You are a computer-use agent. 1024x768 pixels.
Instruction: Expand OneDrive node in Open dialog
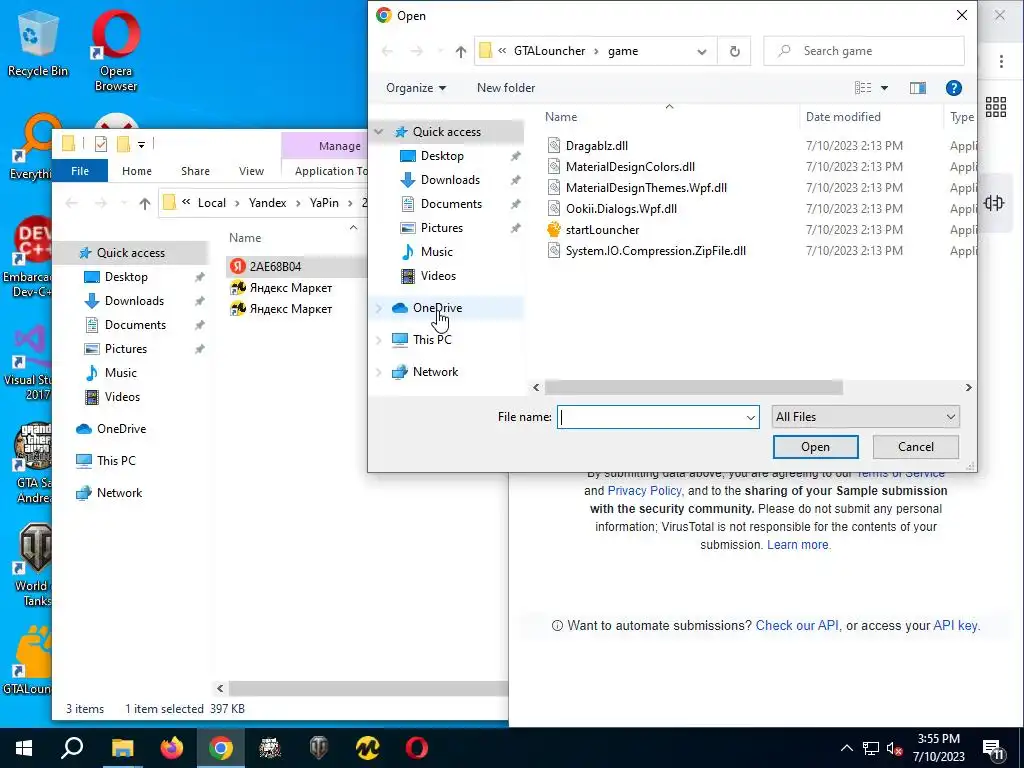click(x=378, y=308)
